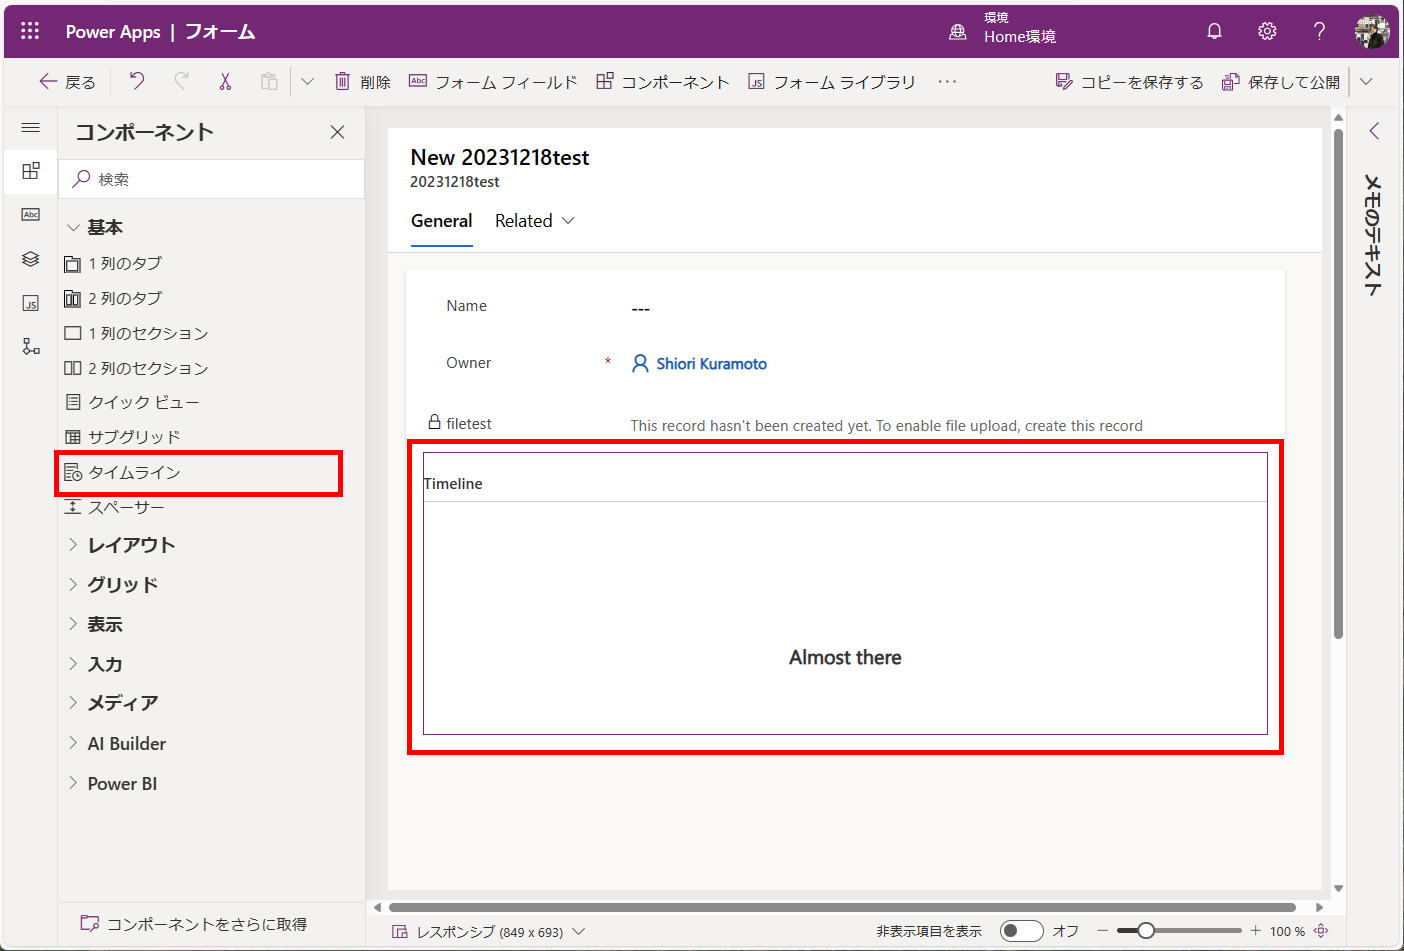Screen dimensions: 1404x951
Task: Toggle 非表示項目を表示 switch
Action: [x=1022, y=931]
